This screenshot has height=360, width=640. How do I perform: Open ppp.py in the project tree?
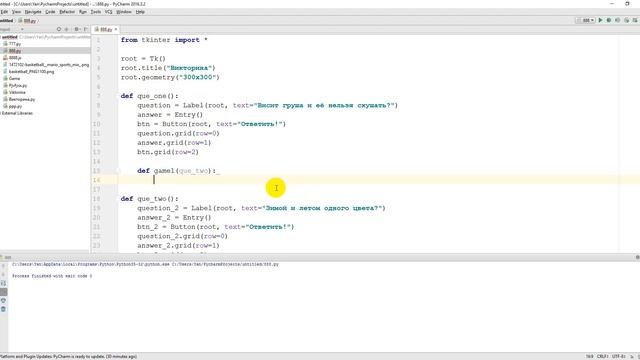(x=16, y=106)
